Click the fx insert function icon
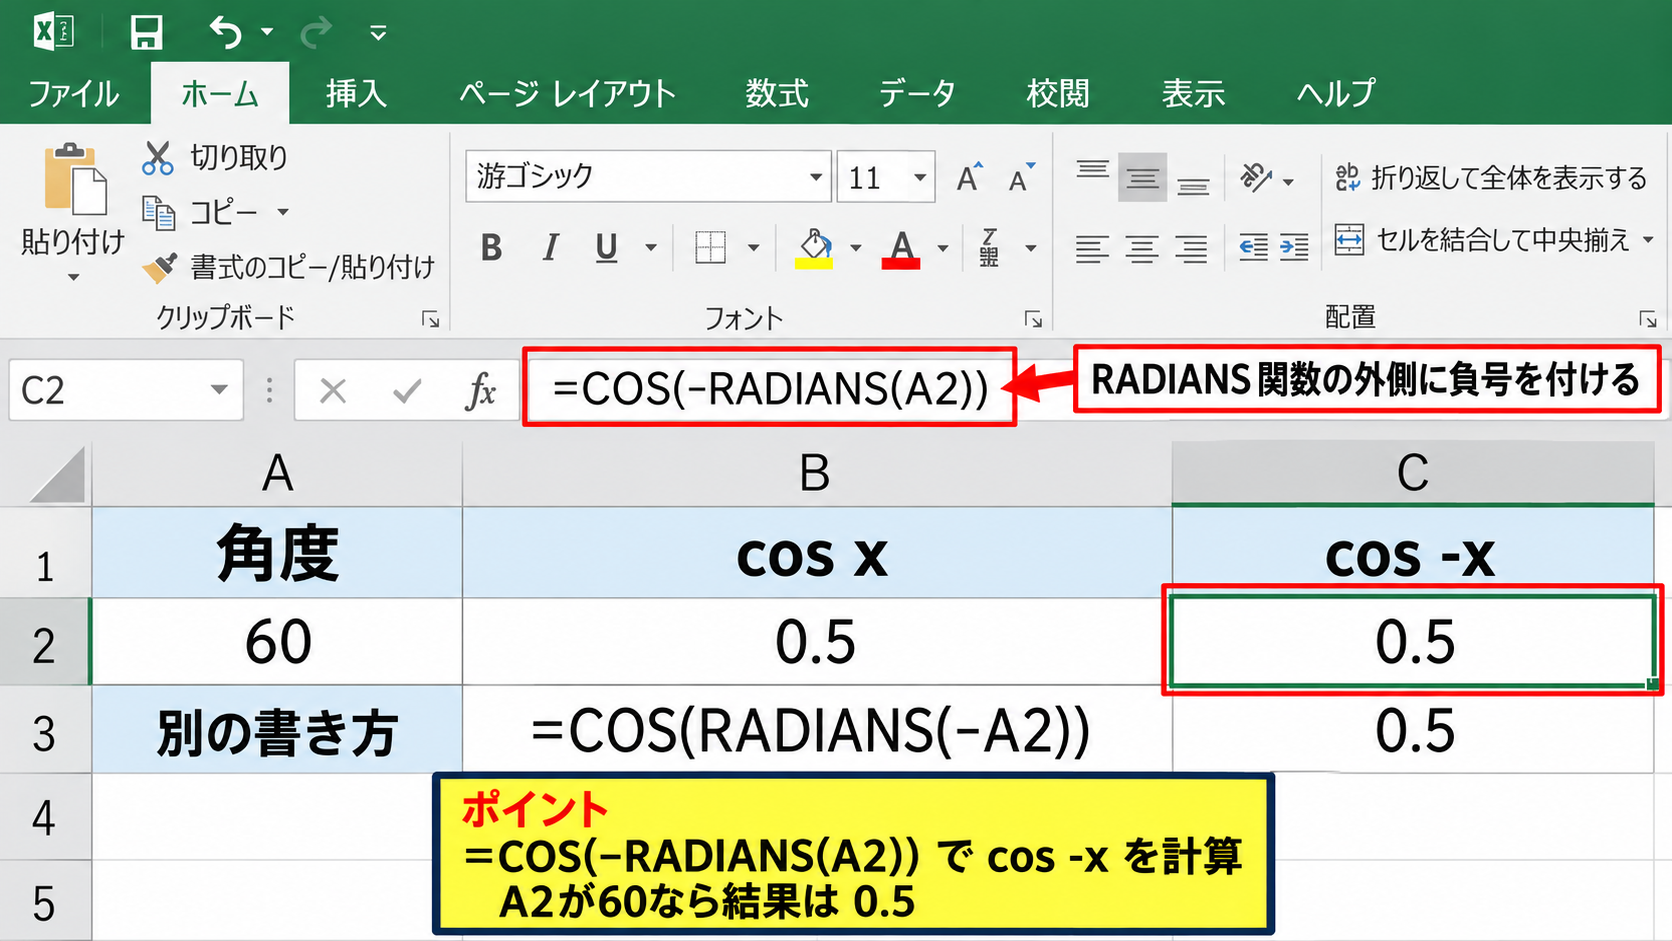Screen dimensions: 1672x941 pyautogui.click(x=481, y=390)
